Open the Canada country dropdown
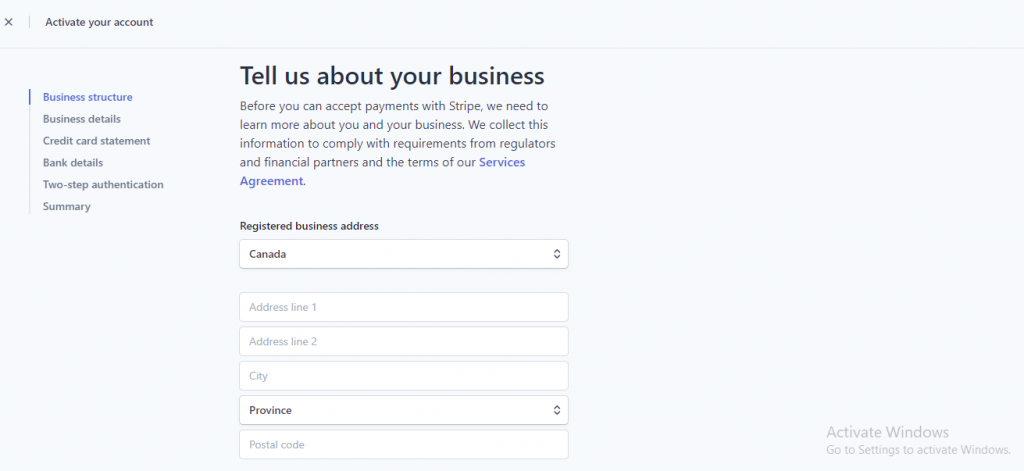The width and height of the screenshot is (1024, 471). [x=404, y=254]
